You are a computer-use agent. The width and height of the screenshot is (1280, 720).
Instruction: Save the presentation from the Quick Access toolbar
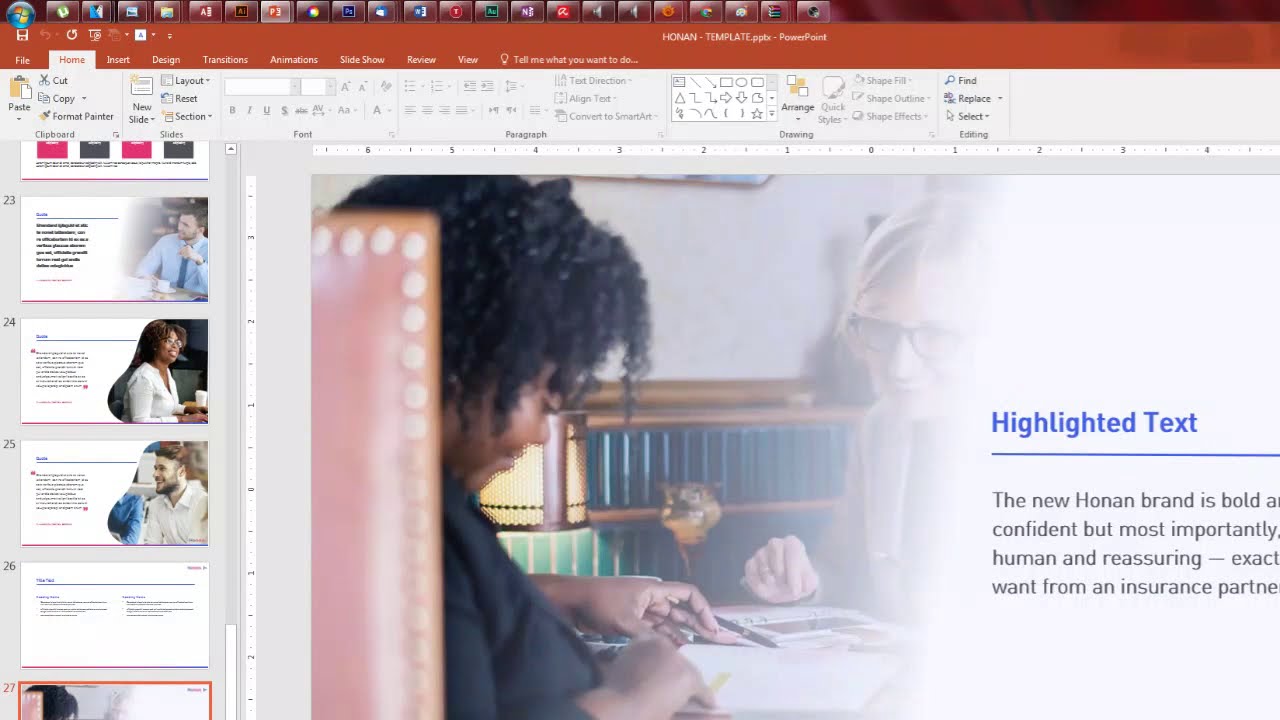coord(22,35)
